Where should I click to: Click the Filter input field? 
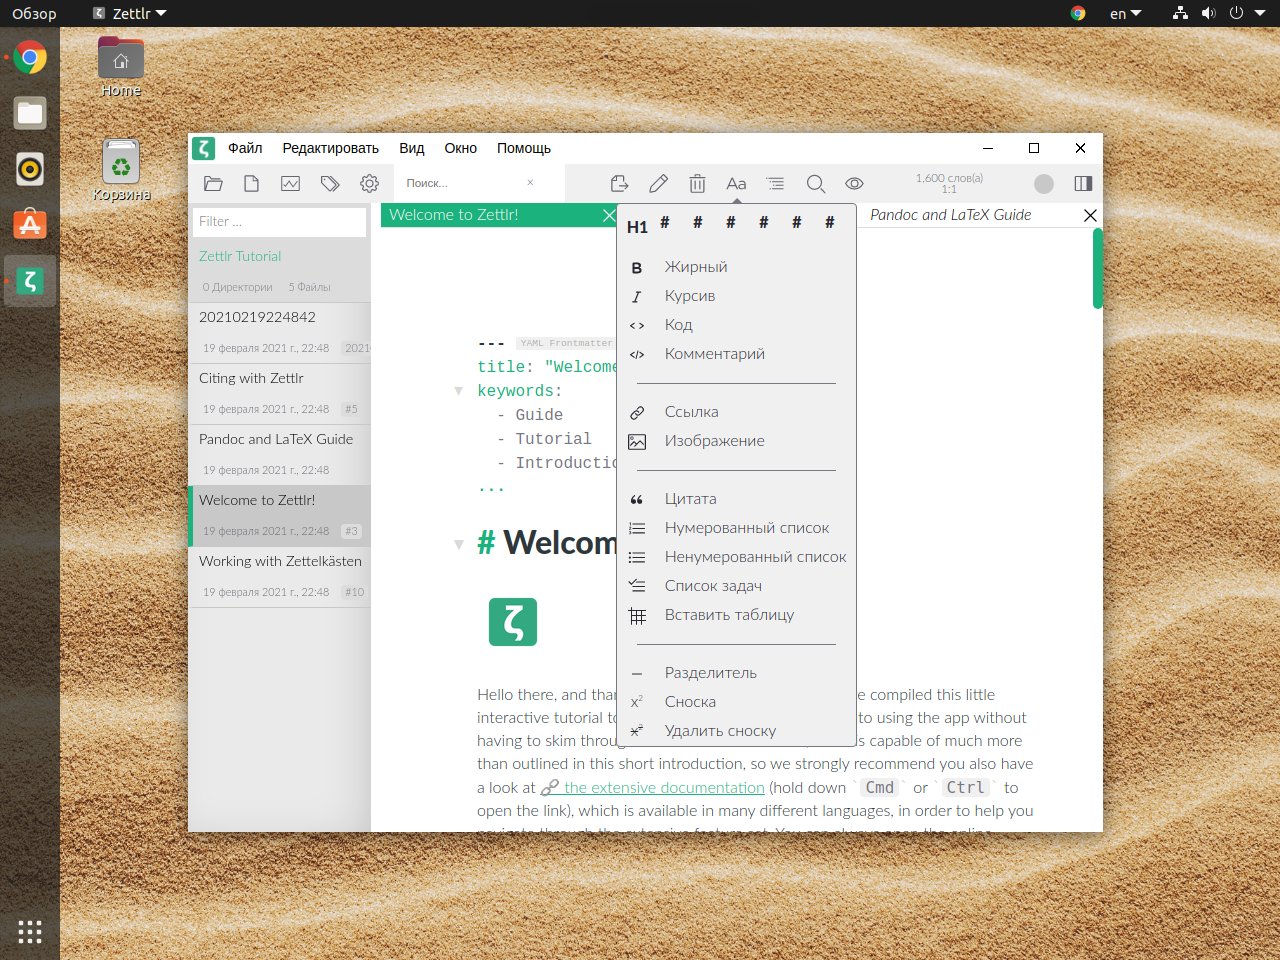279,221
